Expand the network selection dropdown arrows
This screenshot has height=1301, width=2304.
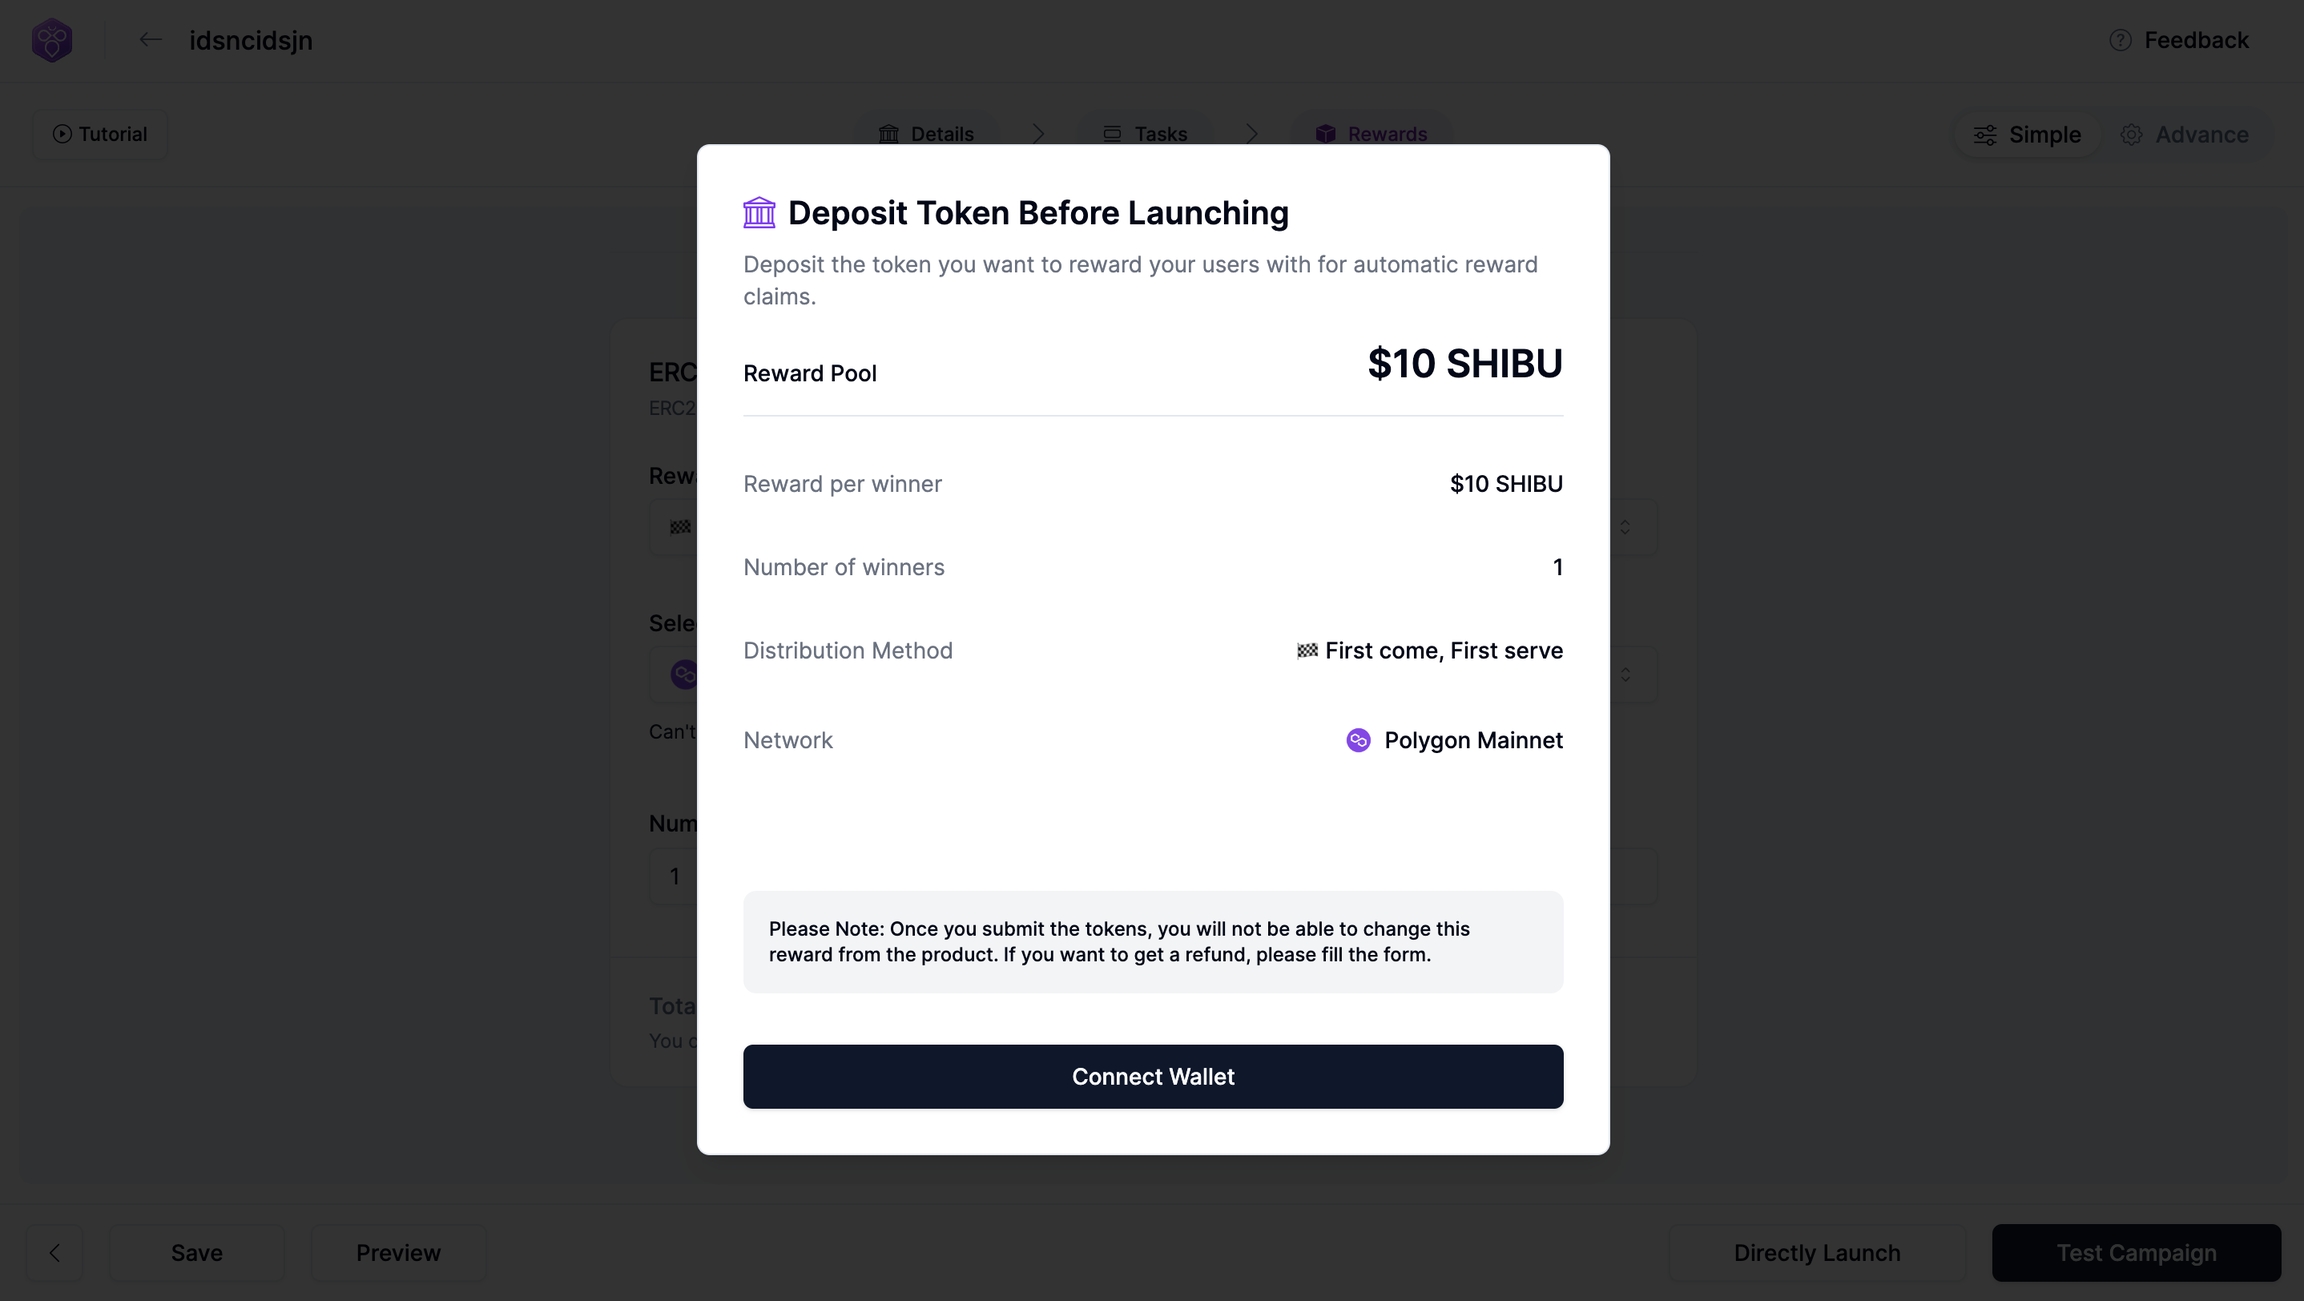pyautogui.click(x=1625, y=675)
